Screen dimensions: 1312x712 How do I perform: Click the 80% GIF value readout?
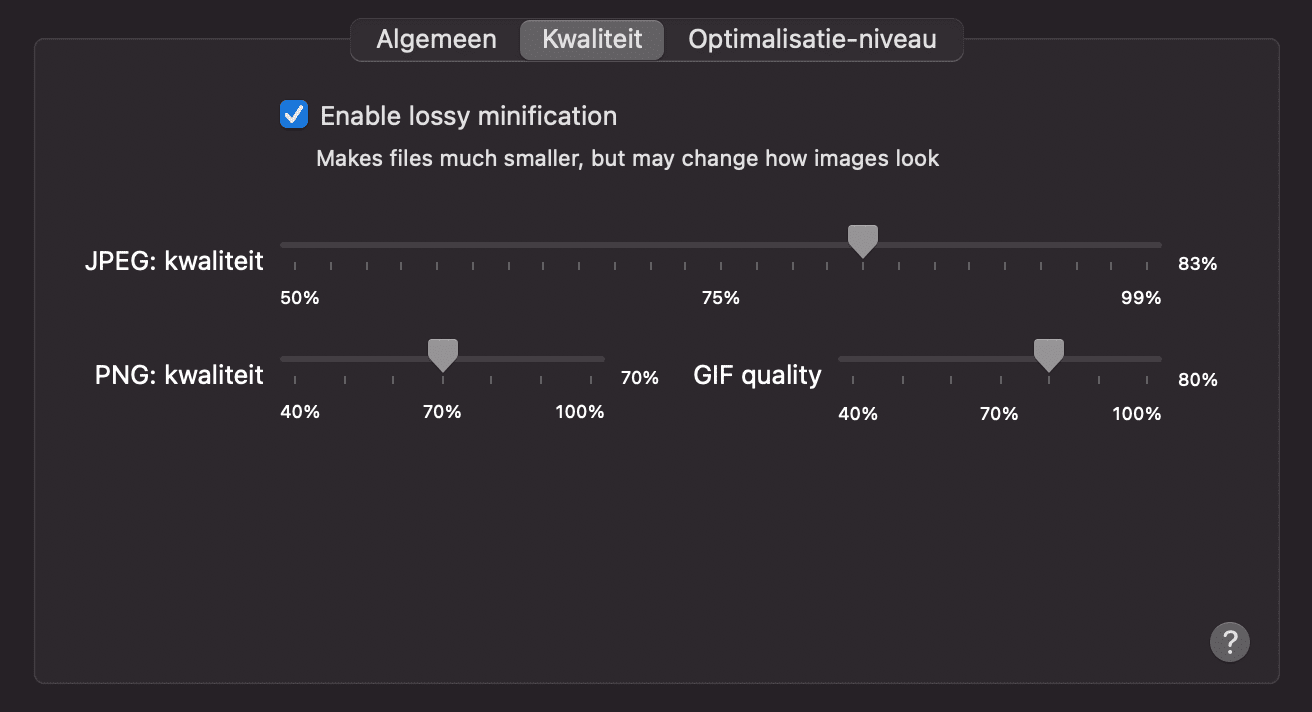(1197, 380)
